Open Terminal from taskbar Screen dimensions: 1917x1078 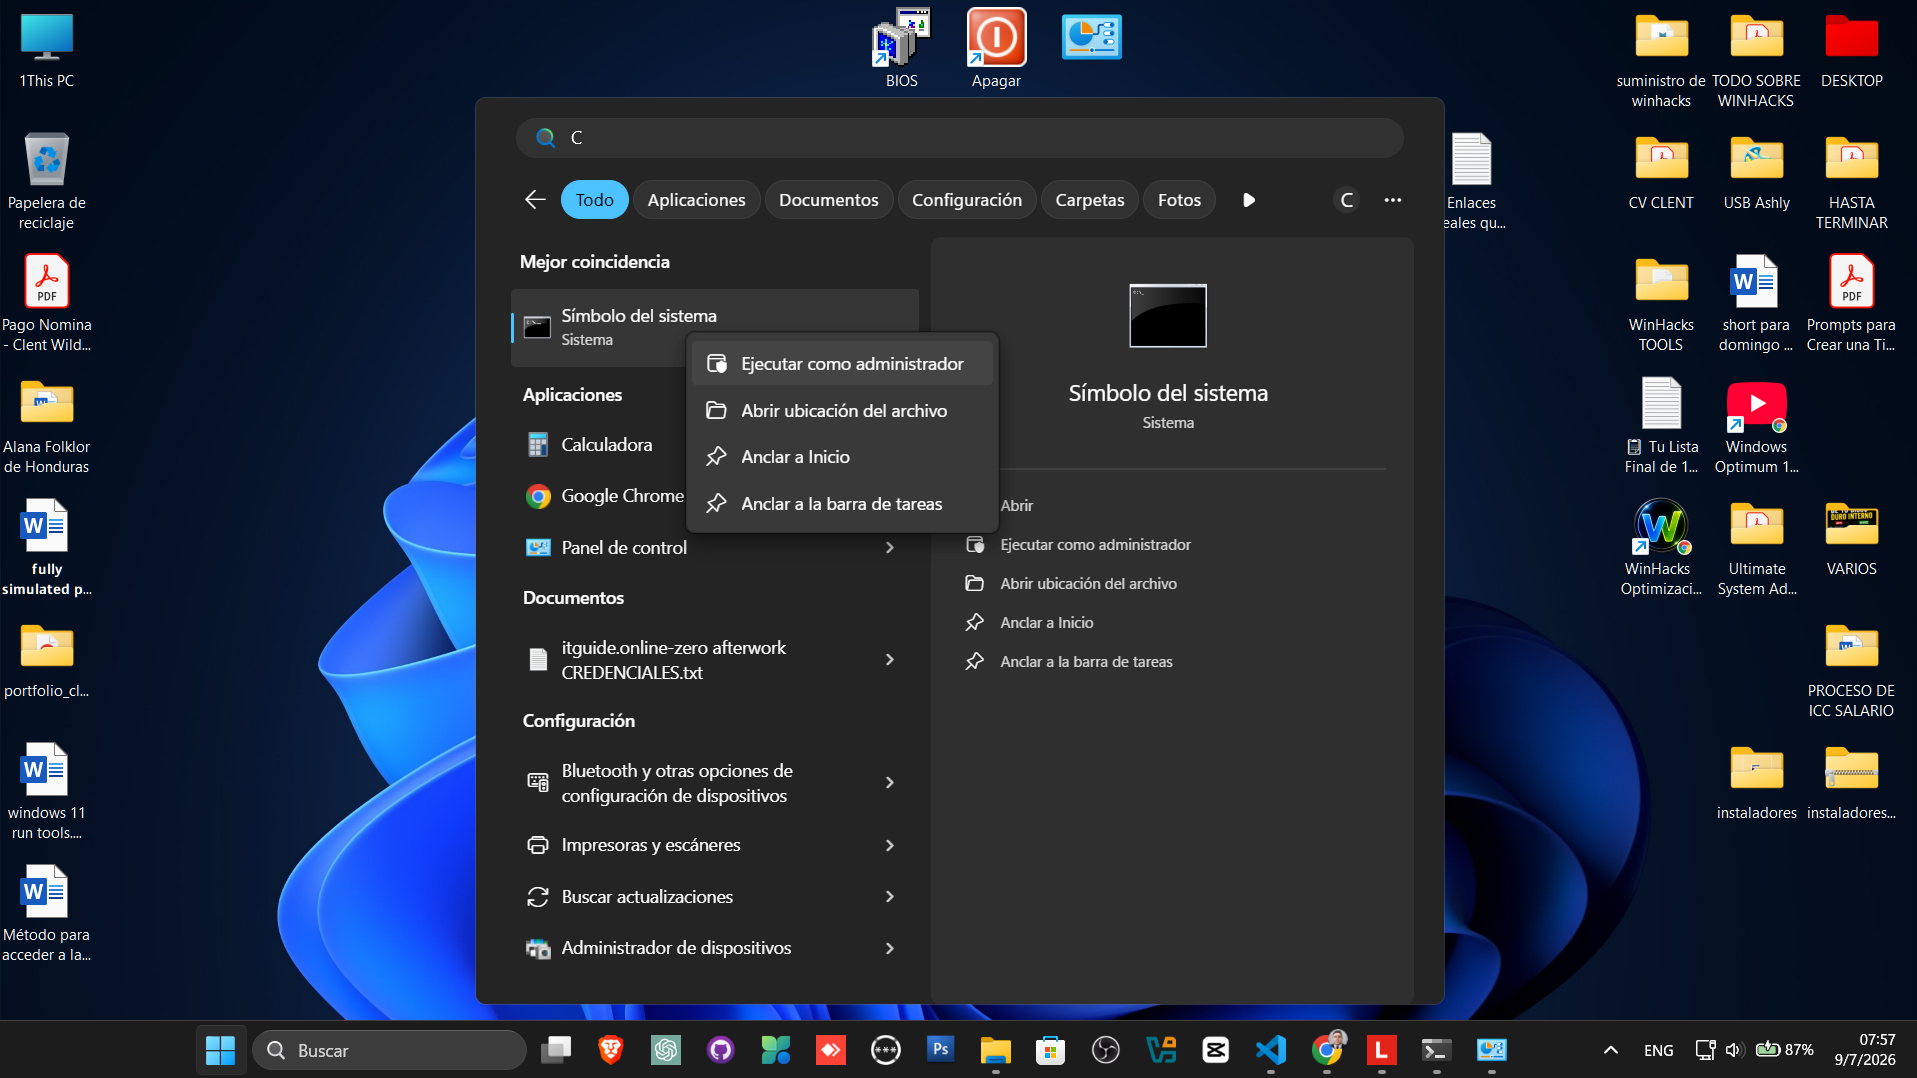point(1436,1050)
